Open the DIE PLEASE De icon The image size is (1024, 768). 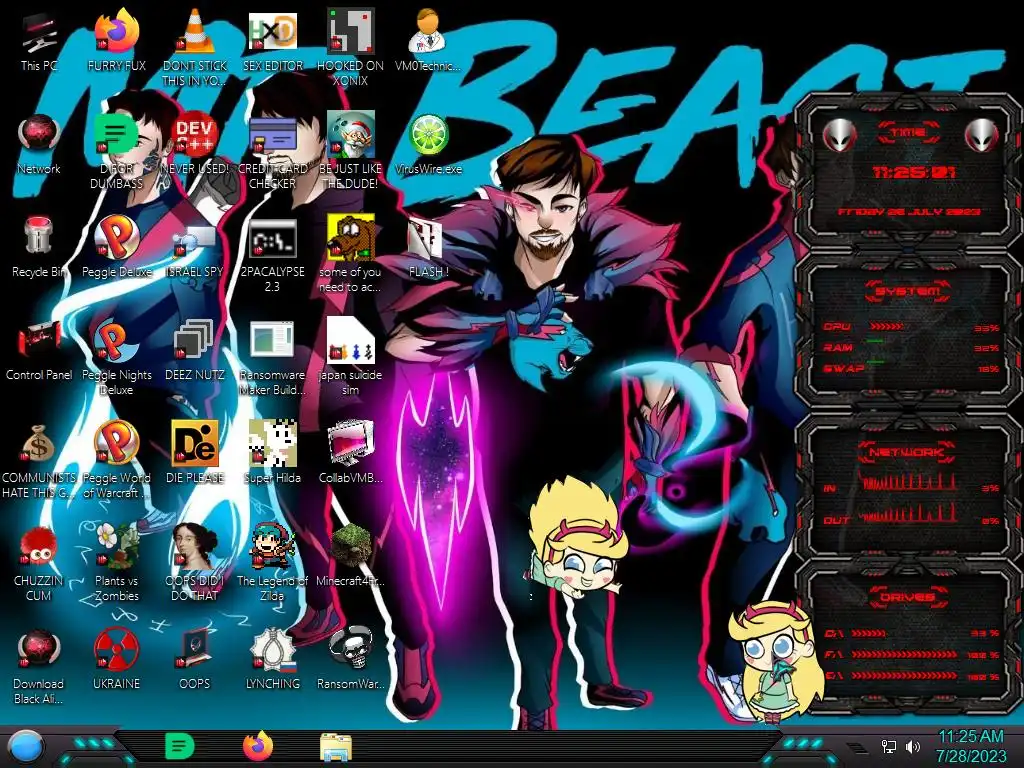[194, 453]
